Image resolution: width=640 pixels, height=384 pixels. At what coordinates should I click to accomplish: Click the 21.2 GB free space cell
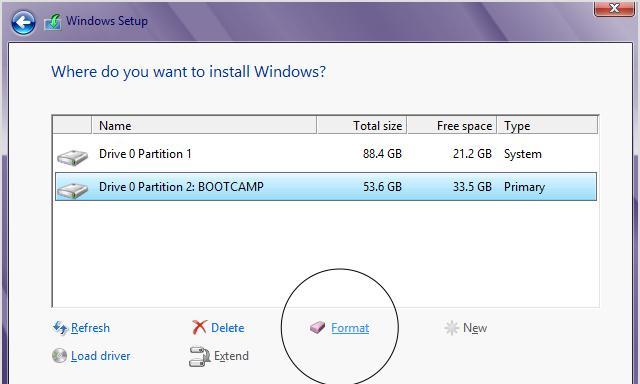coord(472,154)
